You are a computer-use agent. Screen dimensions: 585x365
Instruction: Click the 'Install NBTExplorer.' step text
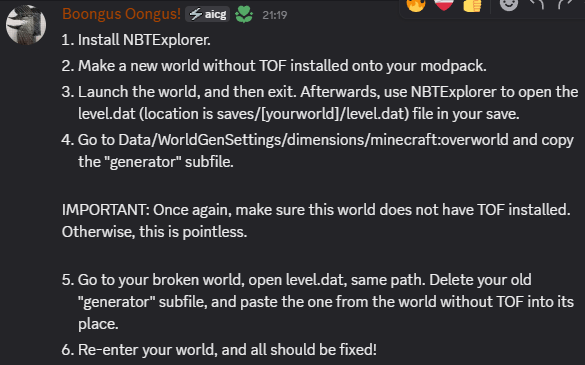click(x=144, y=40)
